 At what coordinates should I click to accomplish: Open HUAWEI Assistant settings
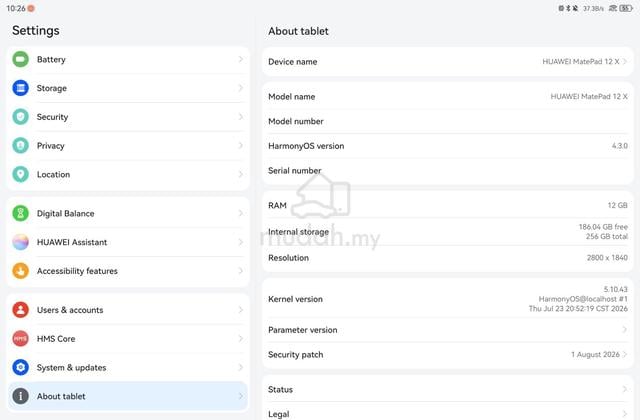pyautogui.click(x=127, y=242)
